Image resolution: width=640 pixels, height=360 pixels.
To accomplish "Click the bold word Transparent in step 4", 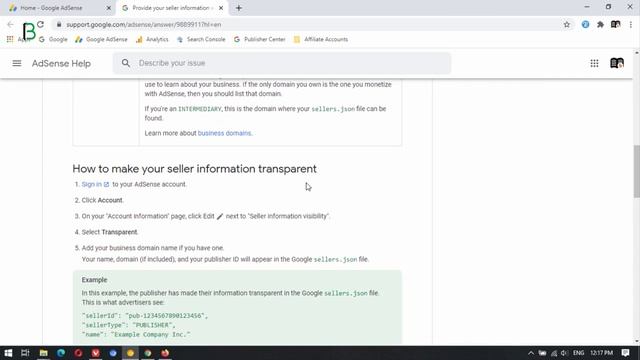I will tap(119, 232).
